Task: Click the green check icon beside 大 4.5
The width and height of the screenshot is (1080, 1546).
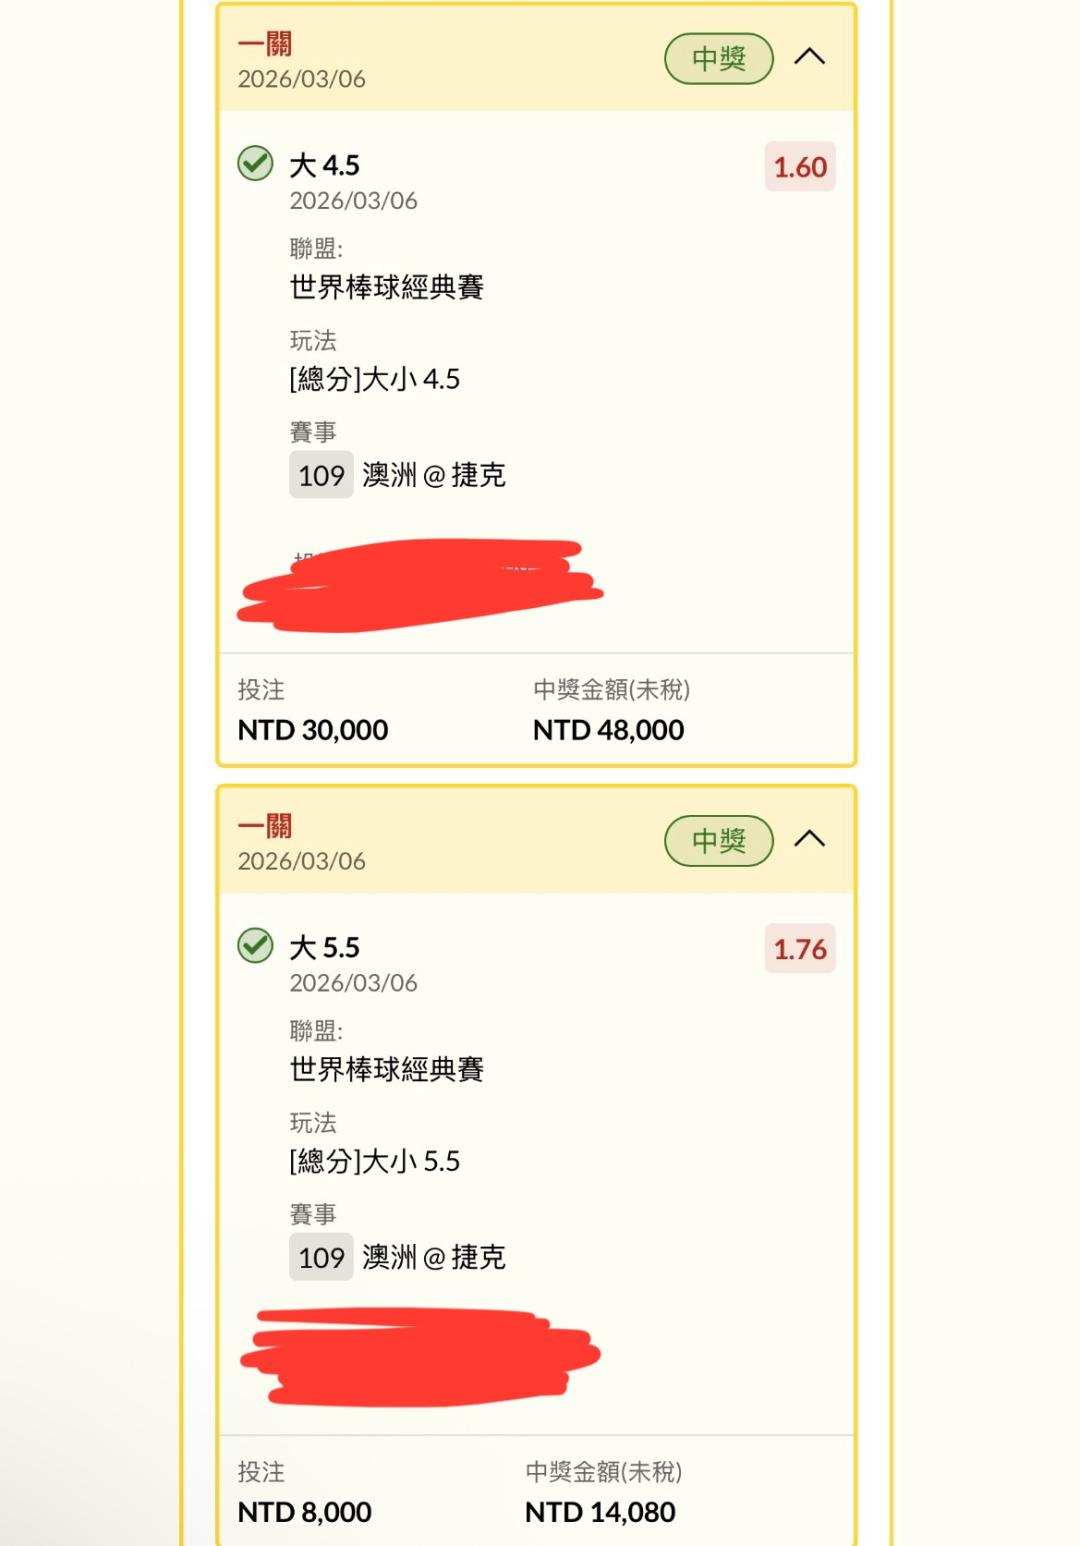Action: point(255,163)
